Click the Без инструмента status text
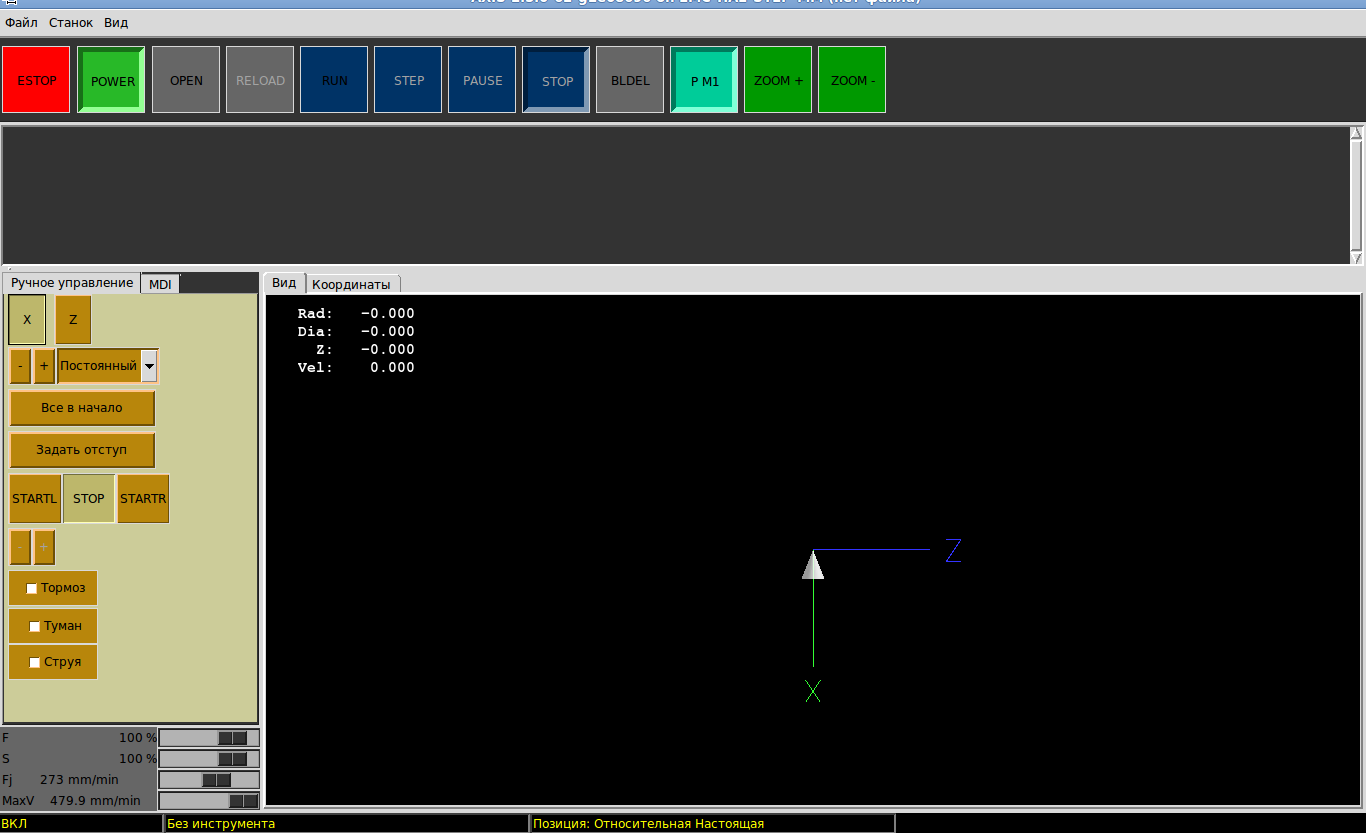1366x833 pixels. [x=221, y=824]
